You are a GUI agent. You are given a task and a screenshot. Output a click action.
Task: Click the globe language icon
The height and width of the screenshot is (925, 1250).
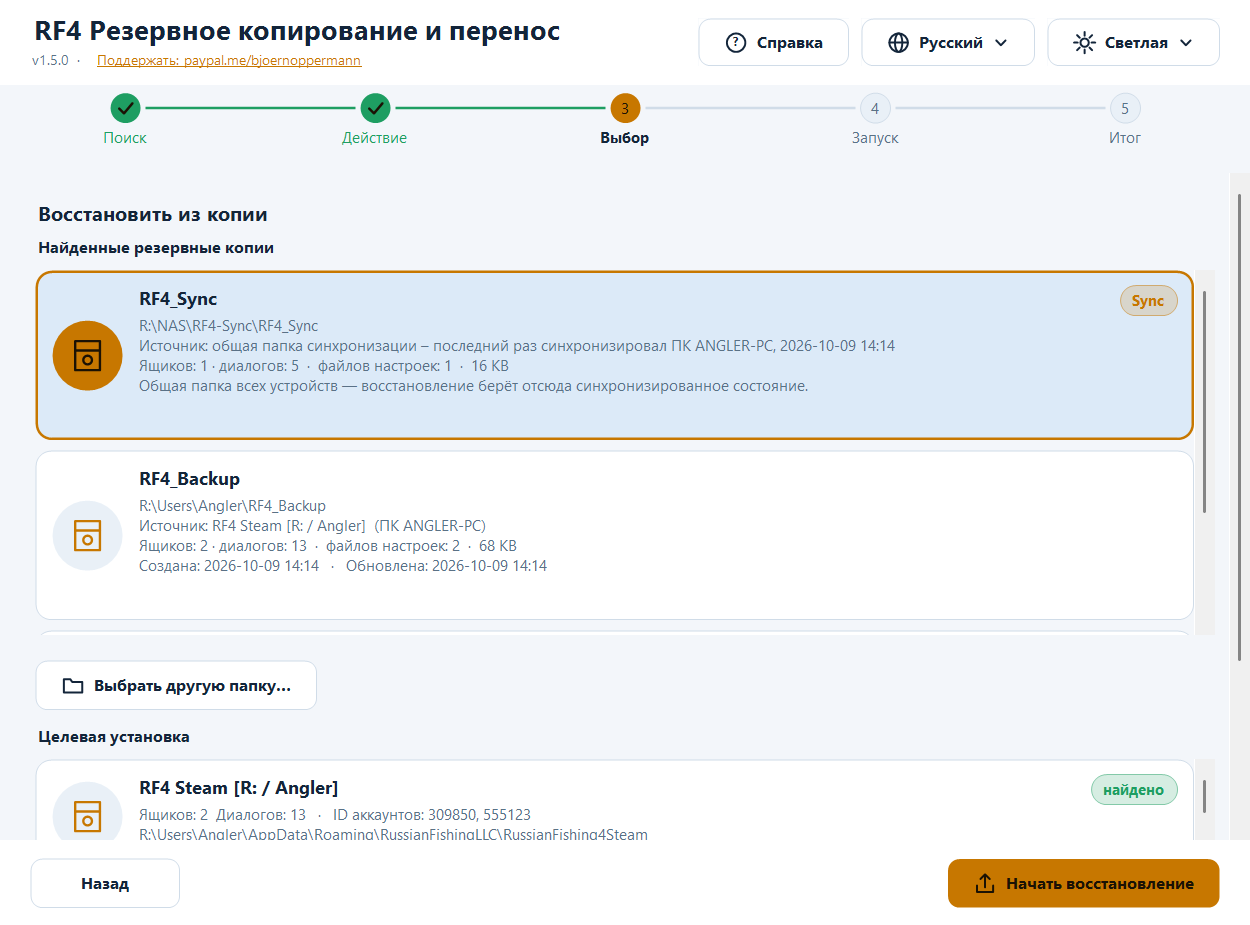point(899,43)
